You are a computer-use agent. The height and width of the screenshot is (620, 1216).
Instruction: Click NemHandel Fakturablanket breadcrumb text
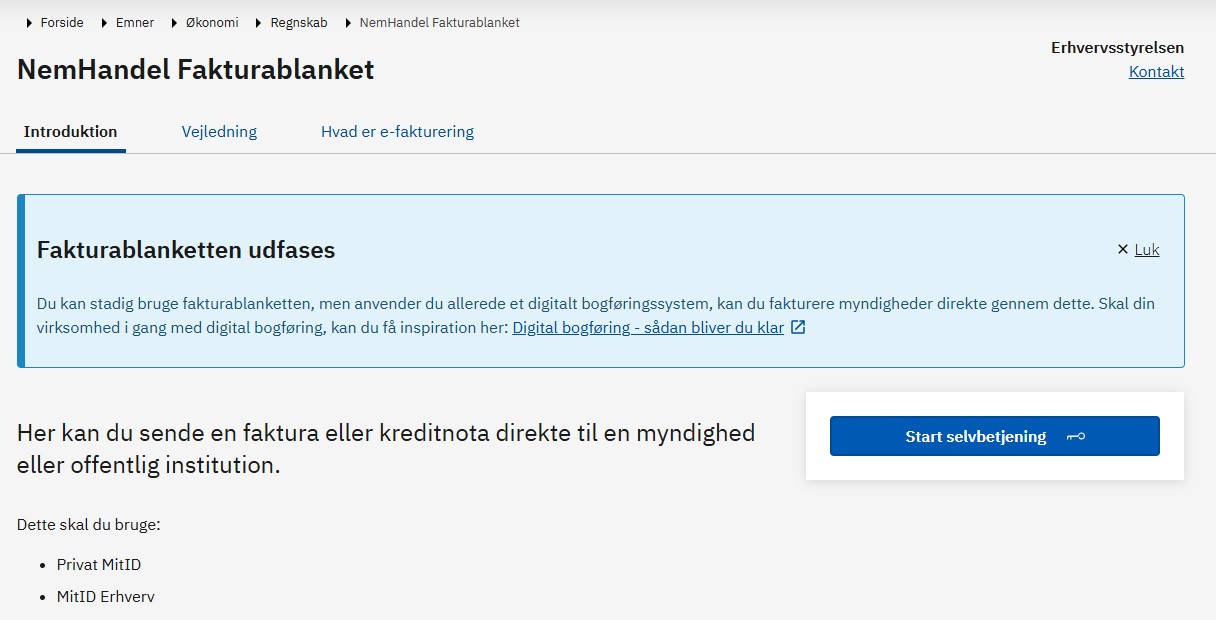click(439, 22)
